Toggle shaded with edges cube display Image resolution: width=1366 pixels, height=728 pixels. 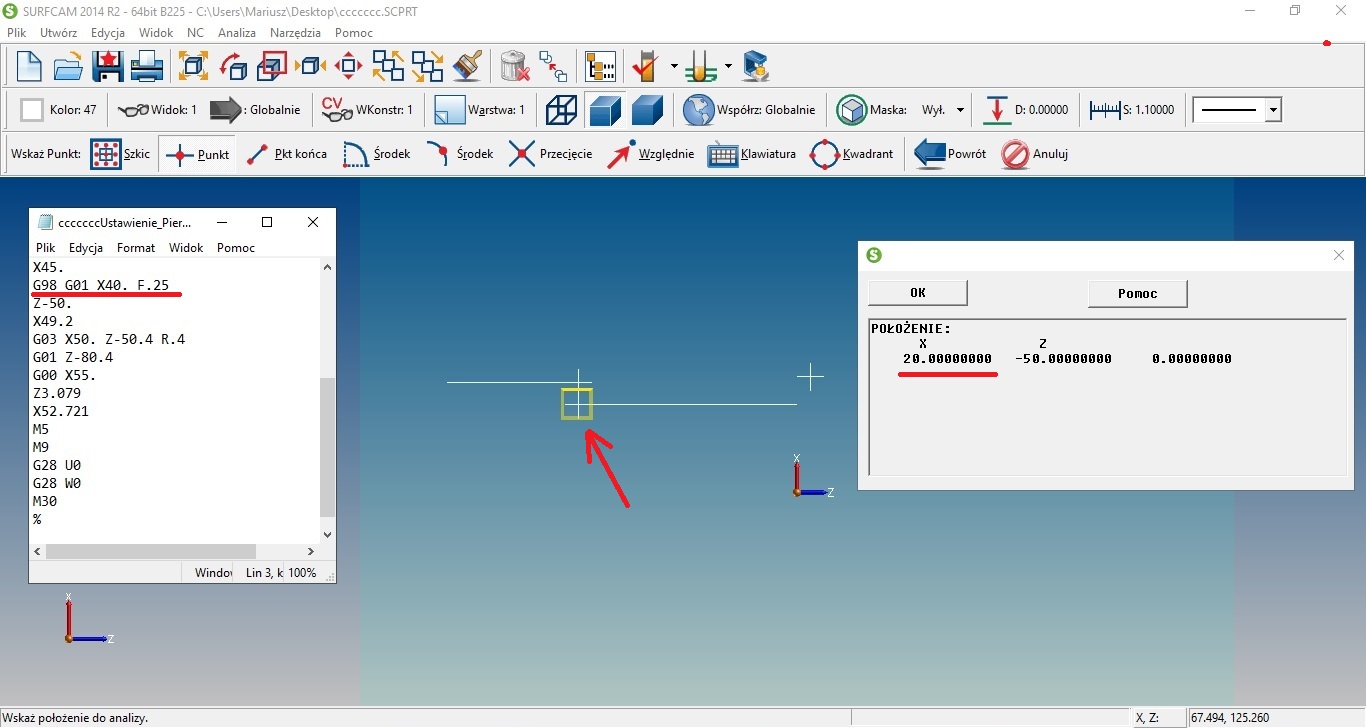tap(605, 110)
